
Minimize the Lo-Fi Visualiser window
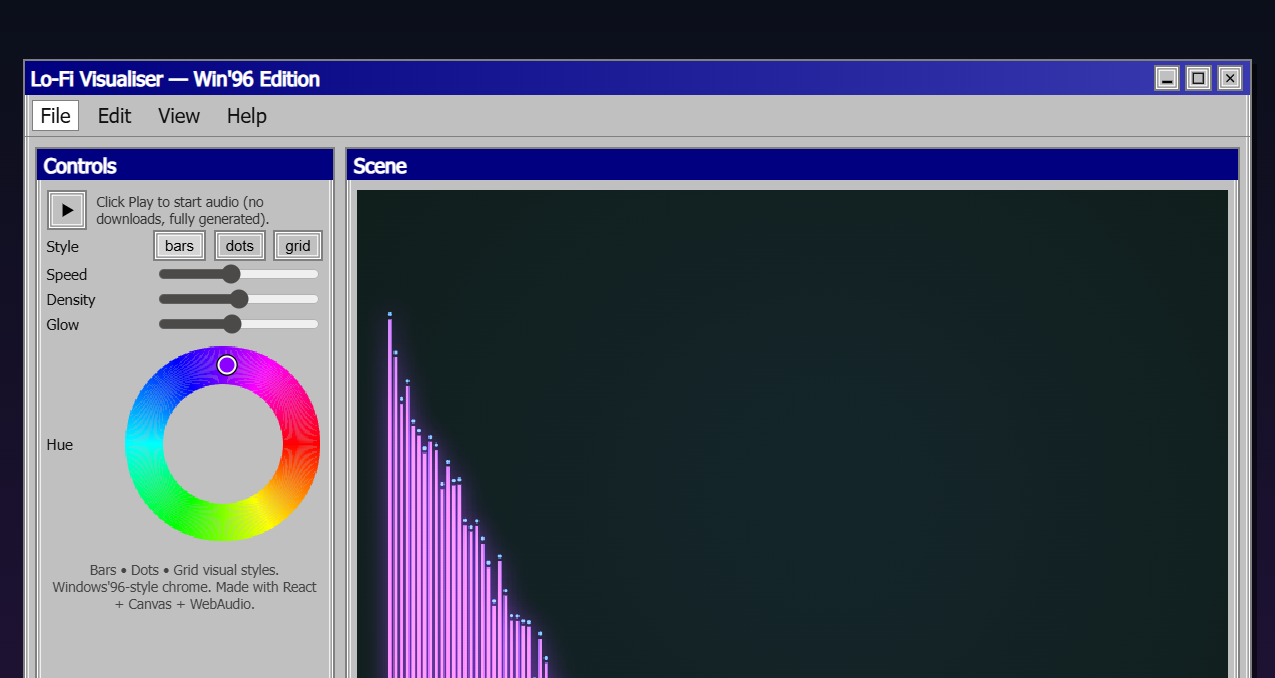click(1167, 78)
